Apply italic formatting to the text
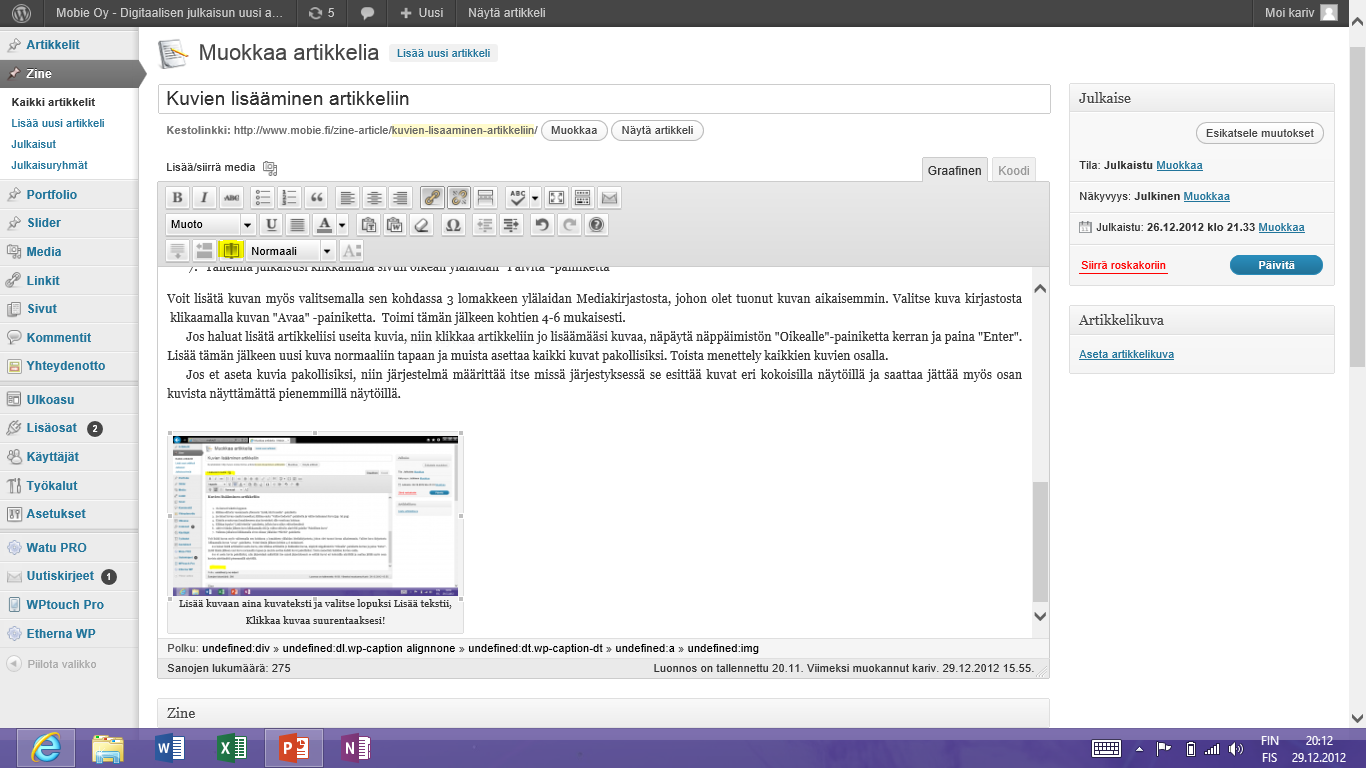Screen dimensions: 1366x768 (x=204, y=197)
